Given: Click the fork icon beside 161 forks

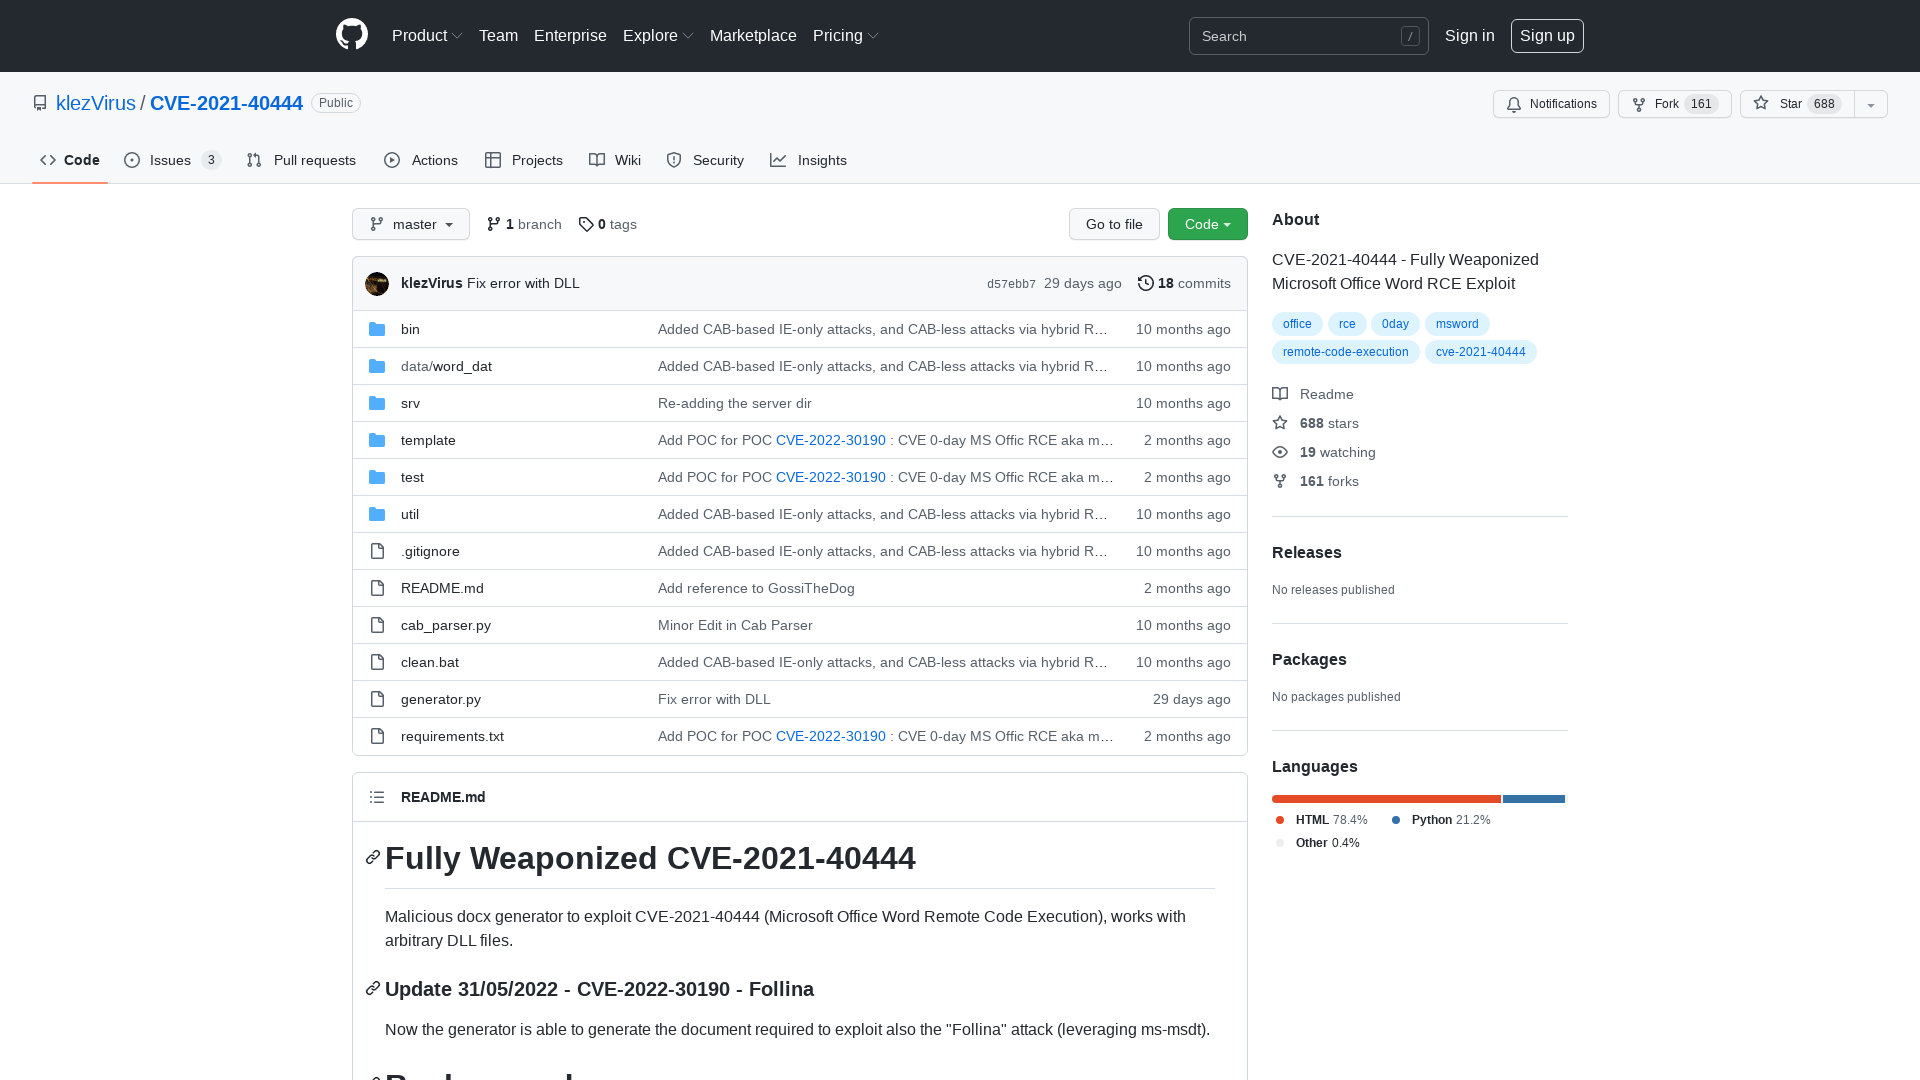Looking at the screenshot, I should 1280,481.
